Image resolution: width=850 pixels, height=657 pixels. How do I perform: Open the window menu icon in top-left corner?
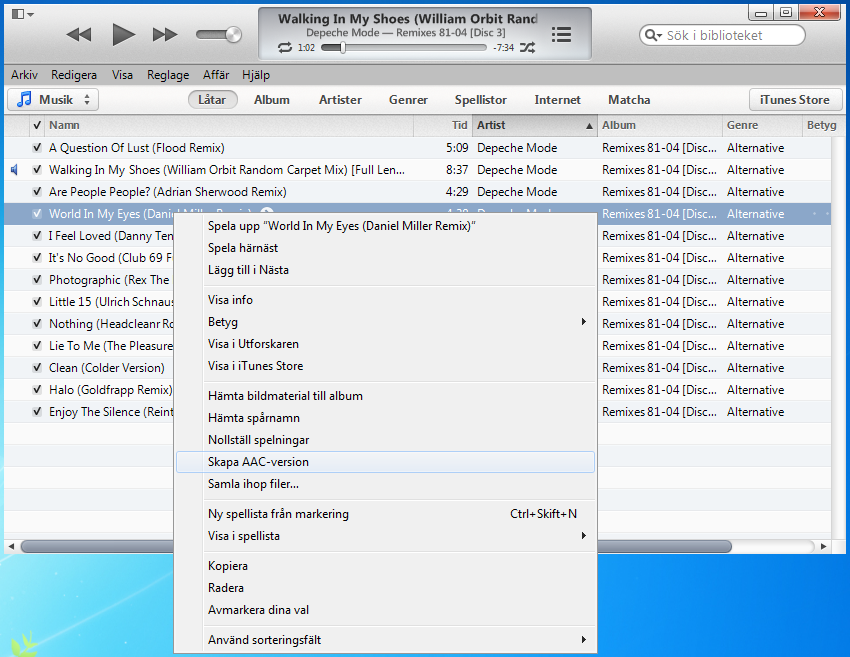coord(22,14)
